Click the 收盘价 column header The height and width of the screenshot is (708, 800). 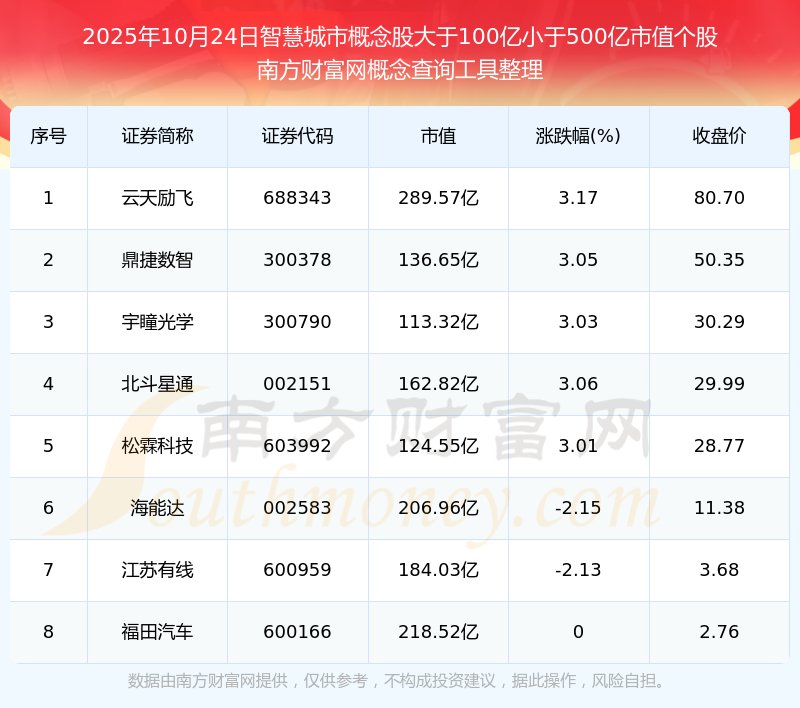coord(719,136)
